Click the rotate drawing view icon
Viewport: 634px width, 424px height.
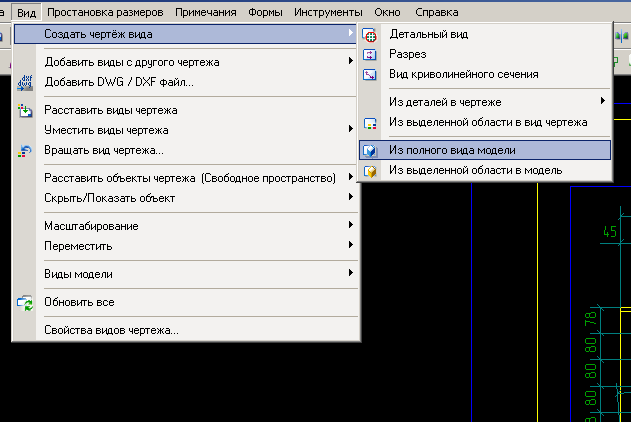click(x=26, y=150)
